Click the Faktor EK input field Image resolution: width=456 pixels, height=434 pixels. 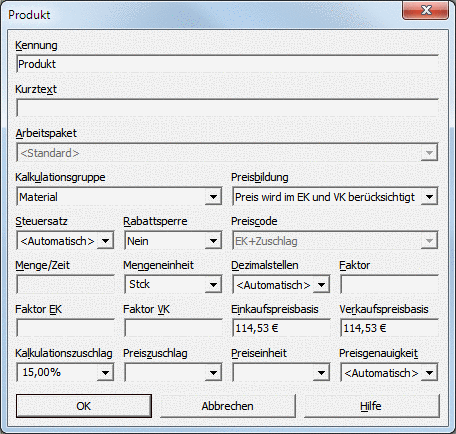(x=65, y=328)
